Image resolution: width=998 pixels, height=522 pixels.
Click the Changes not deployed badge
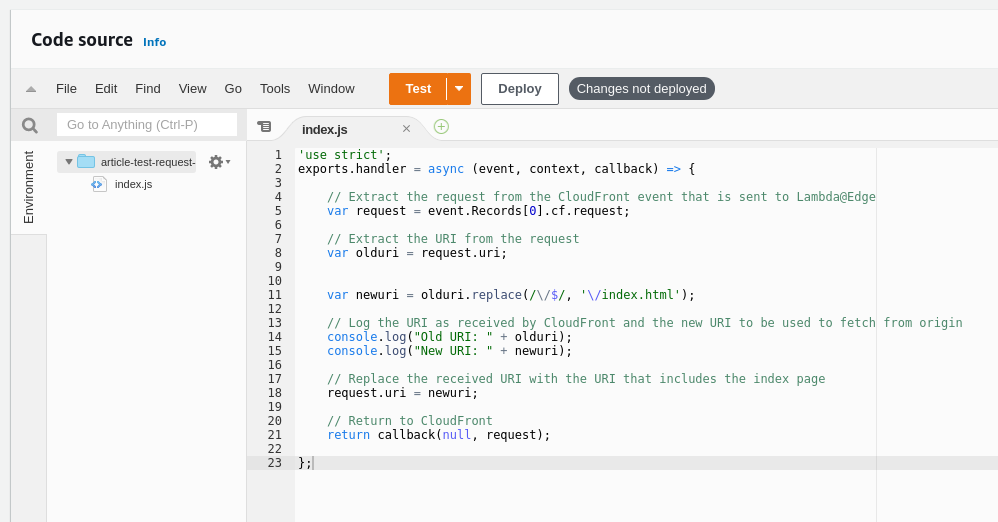point(642,89)
